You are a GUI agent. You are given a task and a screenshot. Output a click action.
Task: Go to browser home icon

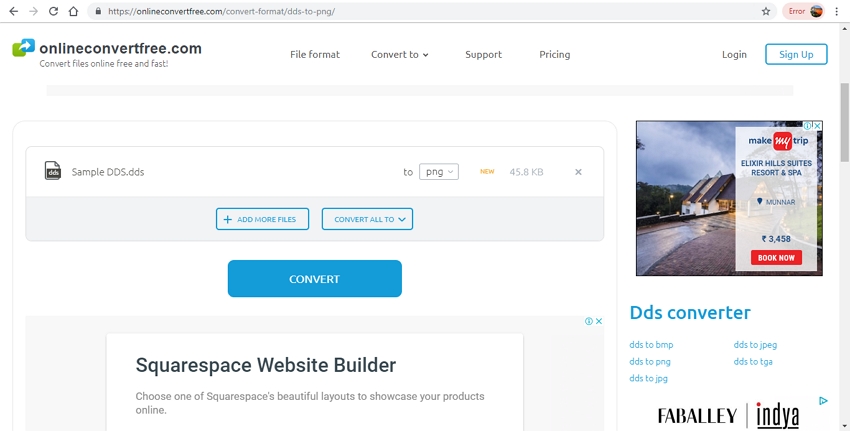pyautogui.click(x=73, y=11)
